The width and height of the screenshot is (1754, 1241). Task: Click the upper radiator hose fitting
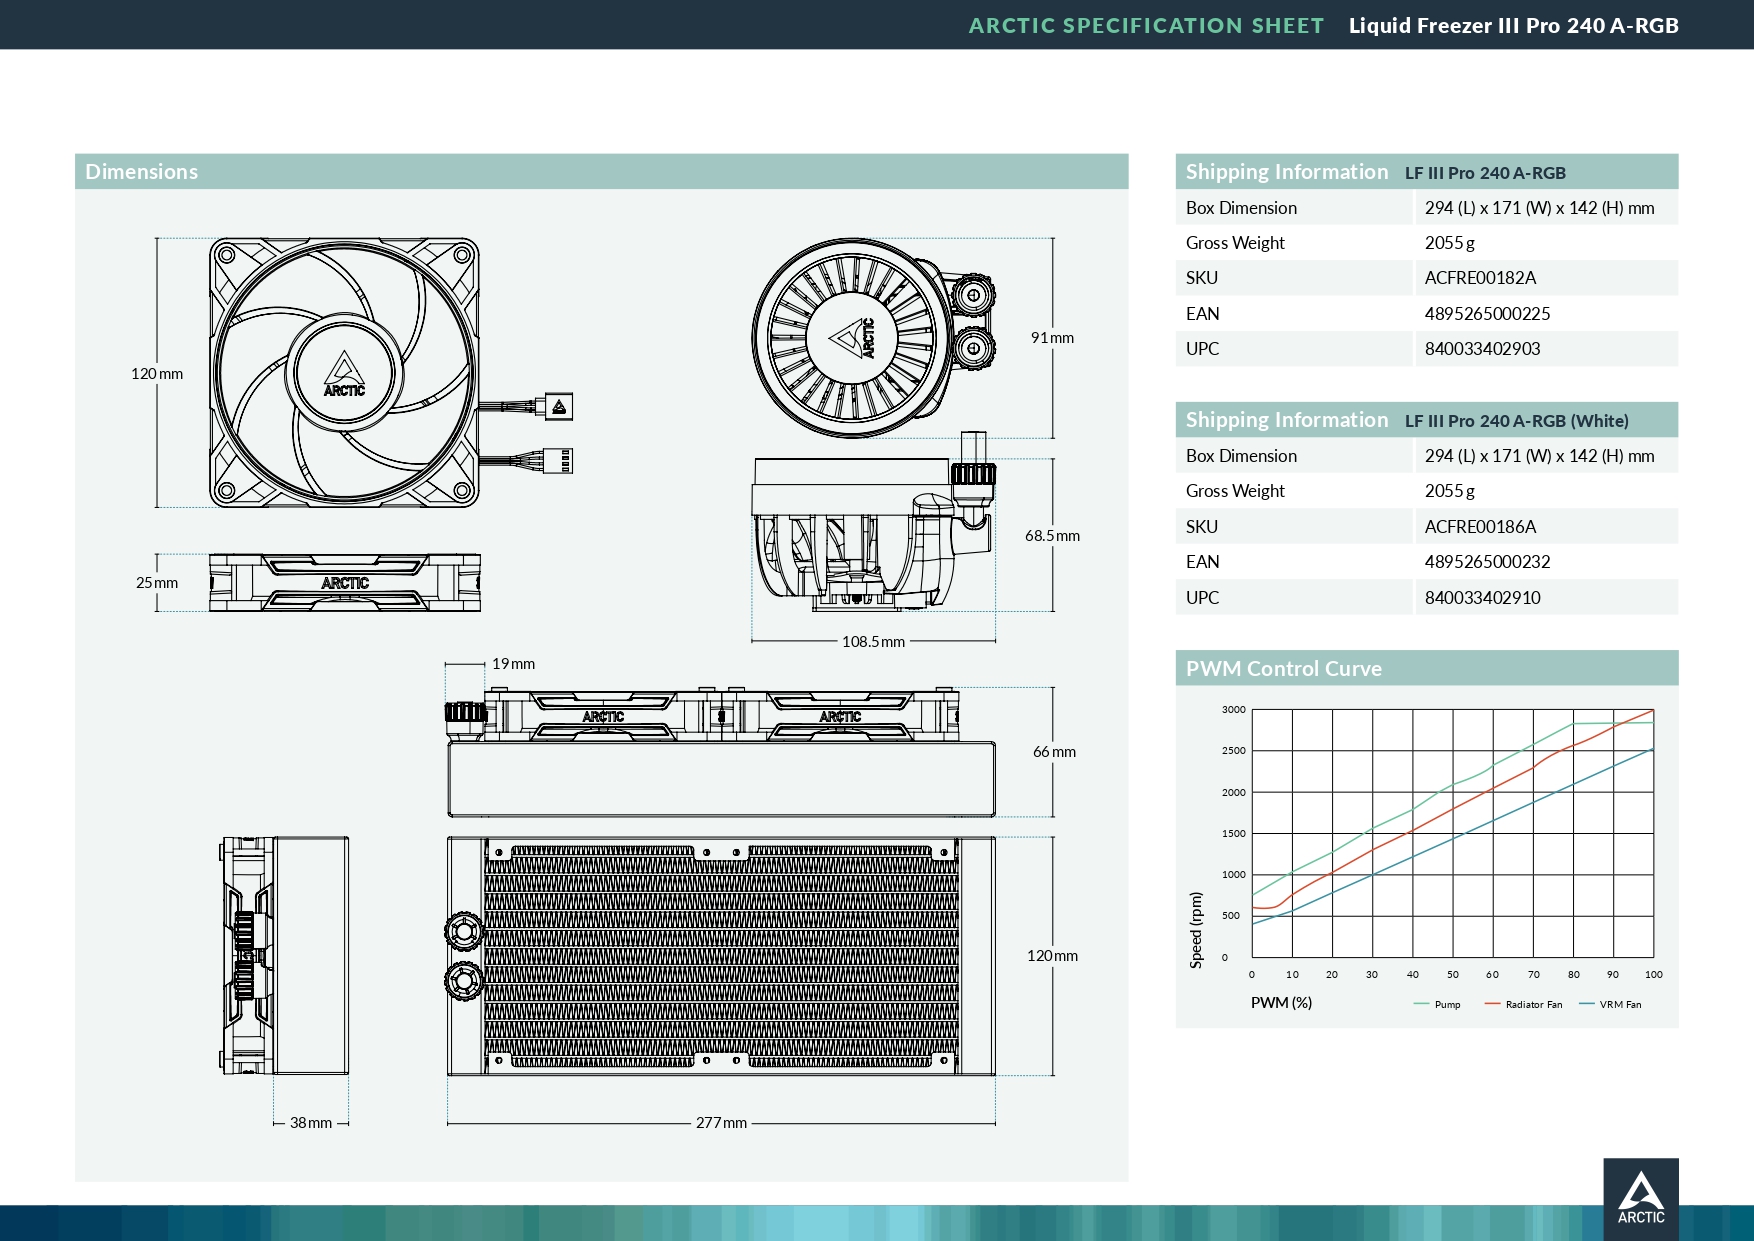pyautogui.click(x=464, y=931)
